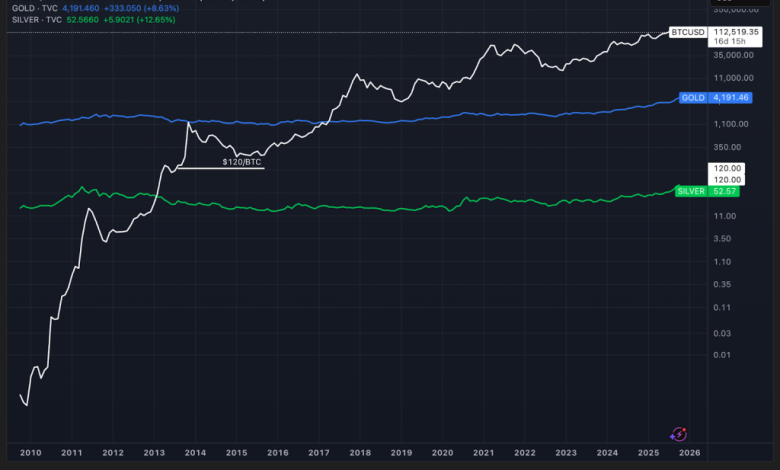
Task: Click 2018 on the time axis
Action: pyautogui.click(x=359, y=453)
